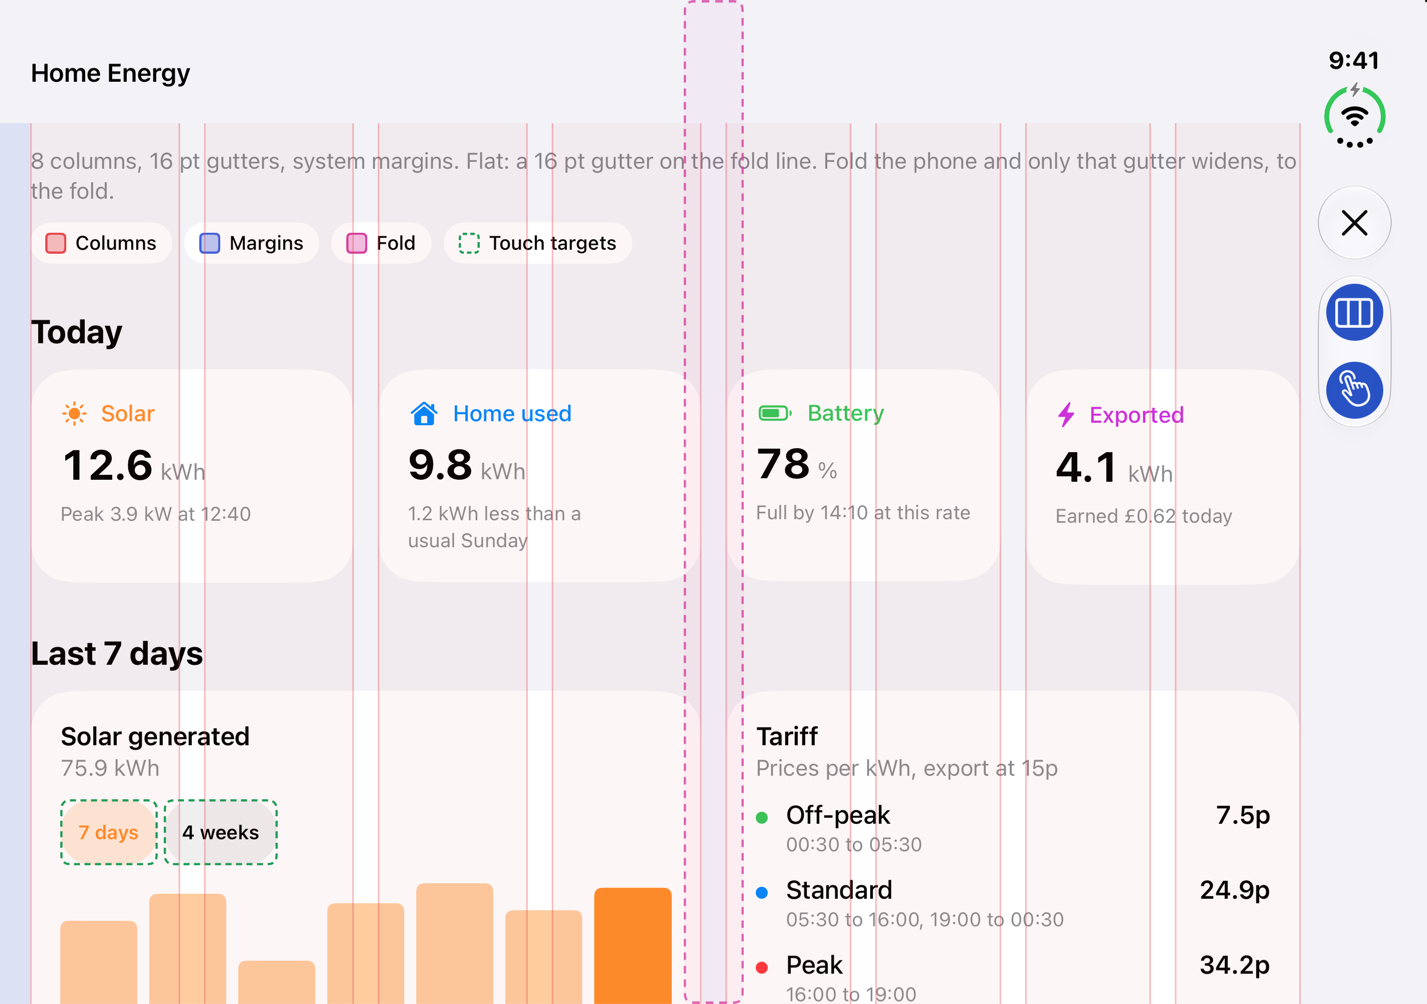Viewport: 1427px width, 1004px height.
Task: Close the layout overlay with the X button
Action: point(1354,223)
